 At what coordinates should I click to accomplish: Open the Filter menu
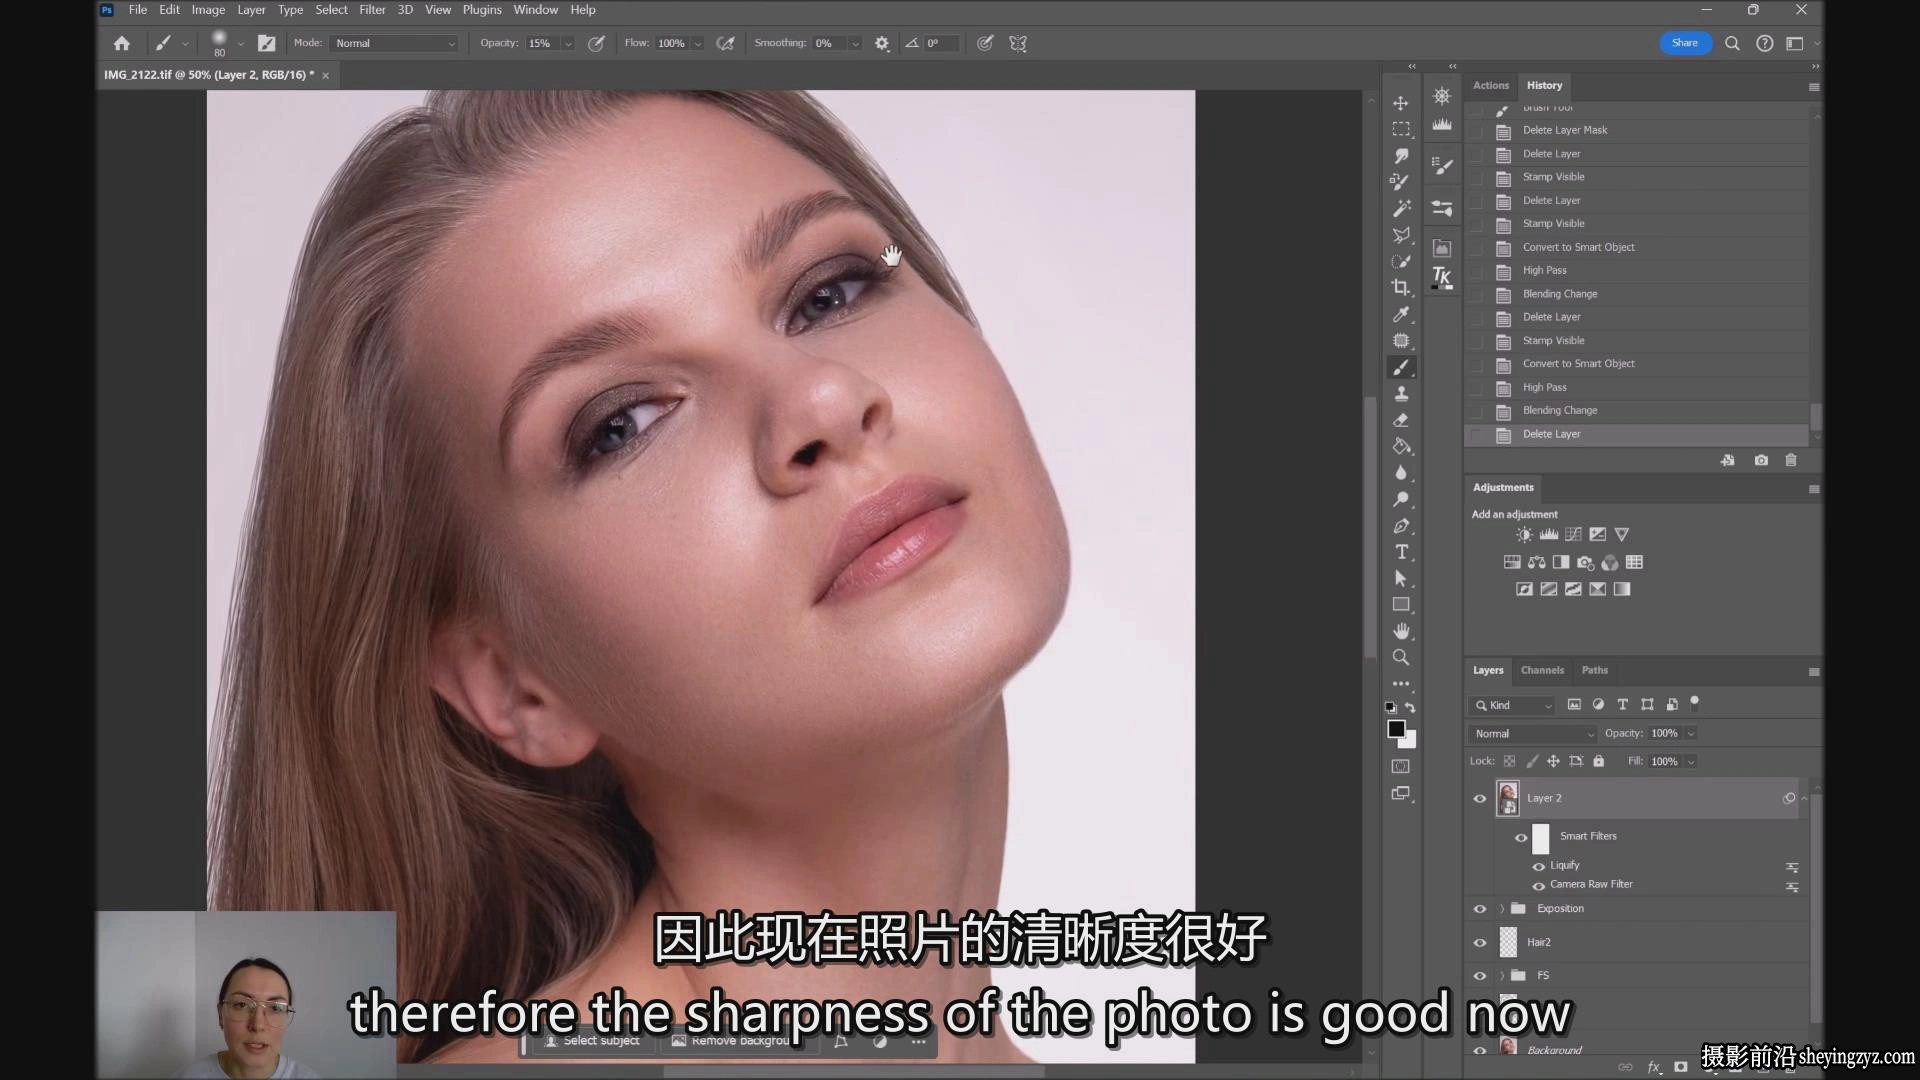(372, 10)
